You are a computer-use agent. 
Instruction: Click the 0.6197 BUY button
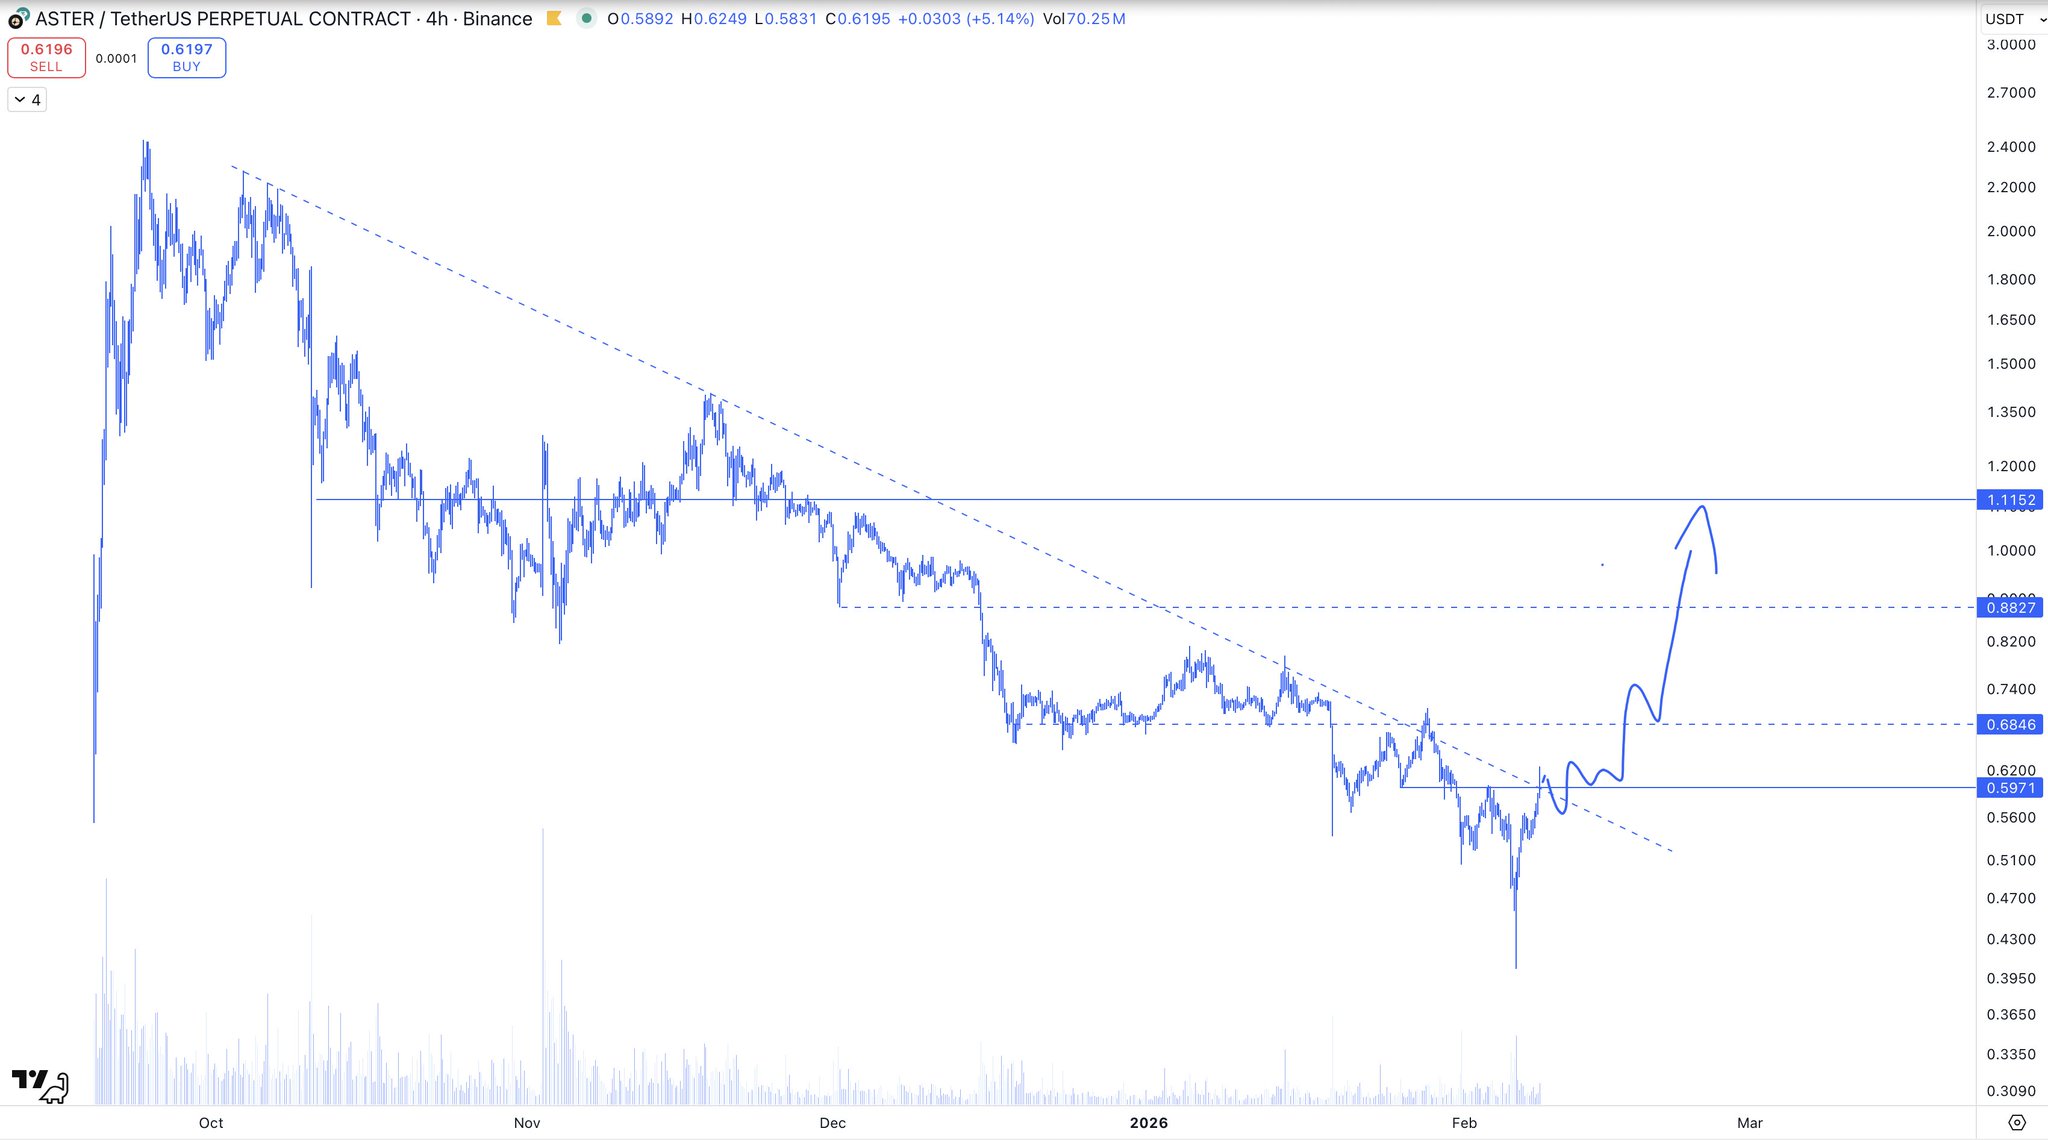coord(186,57)
